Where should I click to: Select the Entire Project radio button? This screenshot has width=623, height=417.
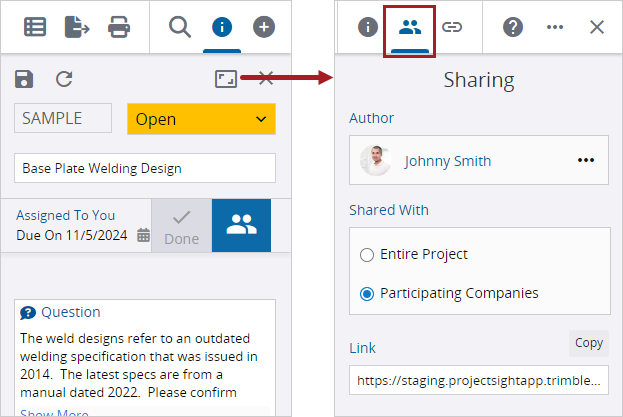pyautogui.click(x=367, y=255)
